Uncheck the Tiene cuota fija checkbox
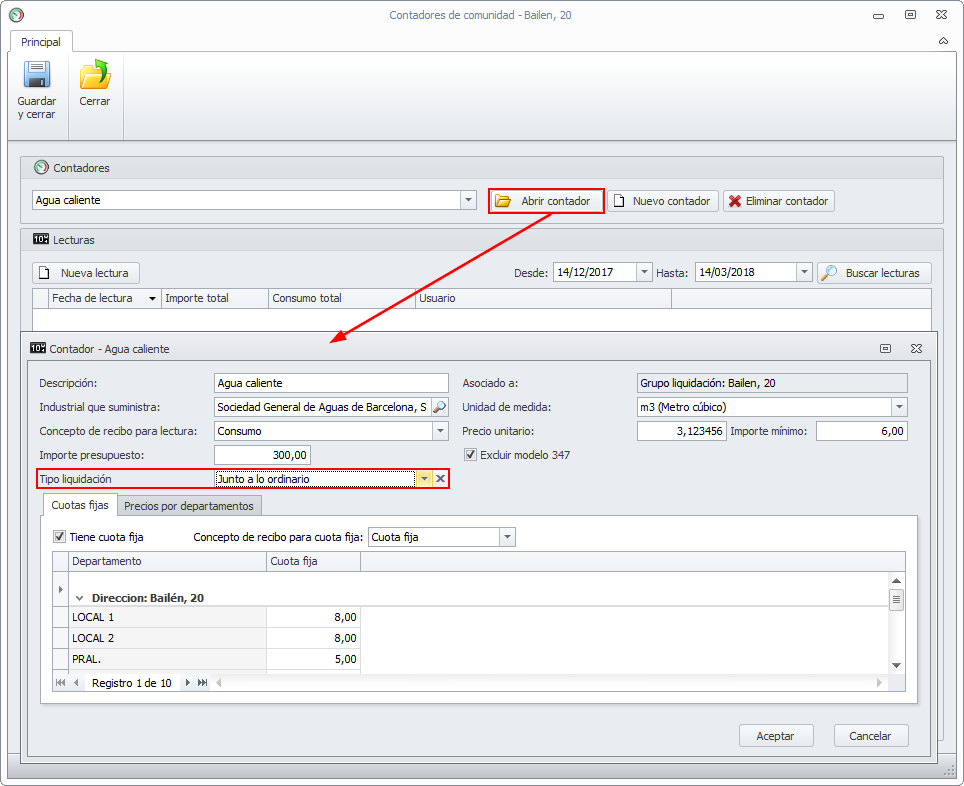This screenshot has width=964, height=786. tap(59, 537)
